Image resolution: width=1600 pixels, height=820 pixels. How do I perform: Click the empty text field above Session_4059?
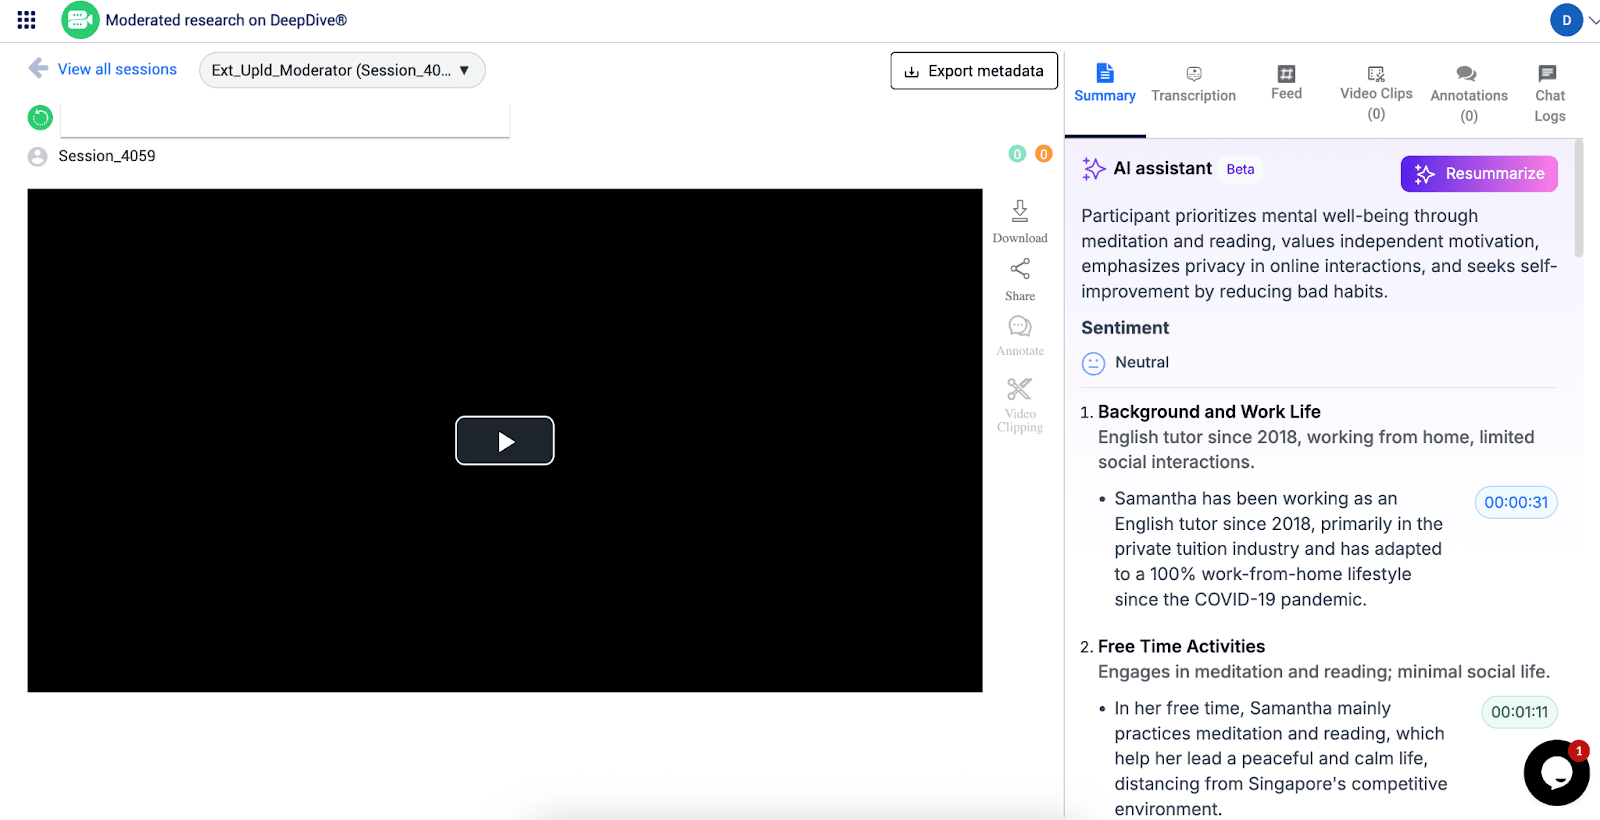pos(285,120)
